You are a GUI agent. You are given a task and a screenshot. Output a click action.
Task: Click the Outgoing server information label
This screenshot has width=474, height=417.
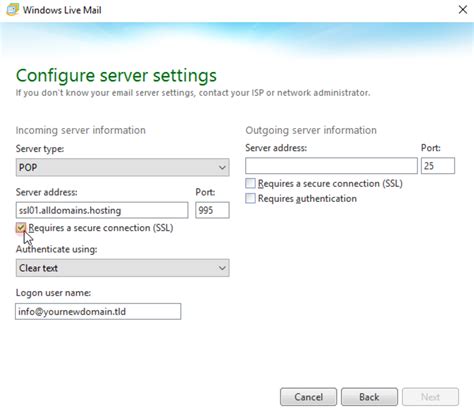pos(311,130)
